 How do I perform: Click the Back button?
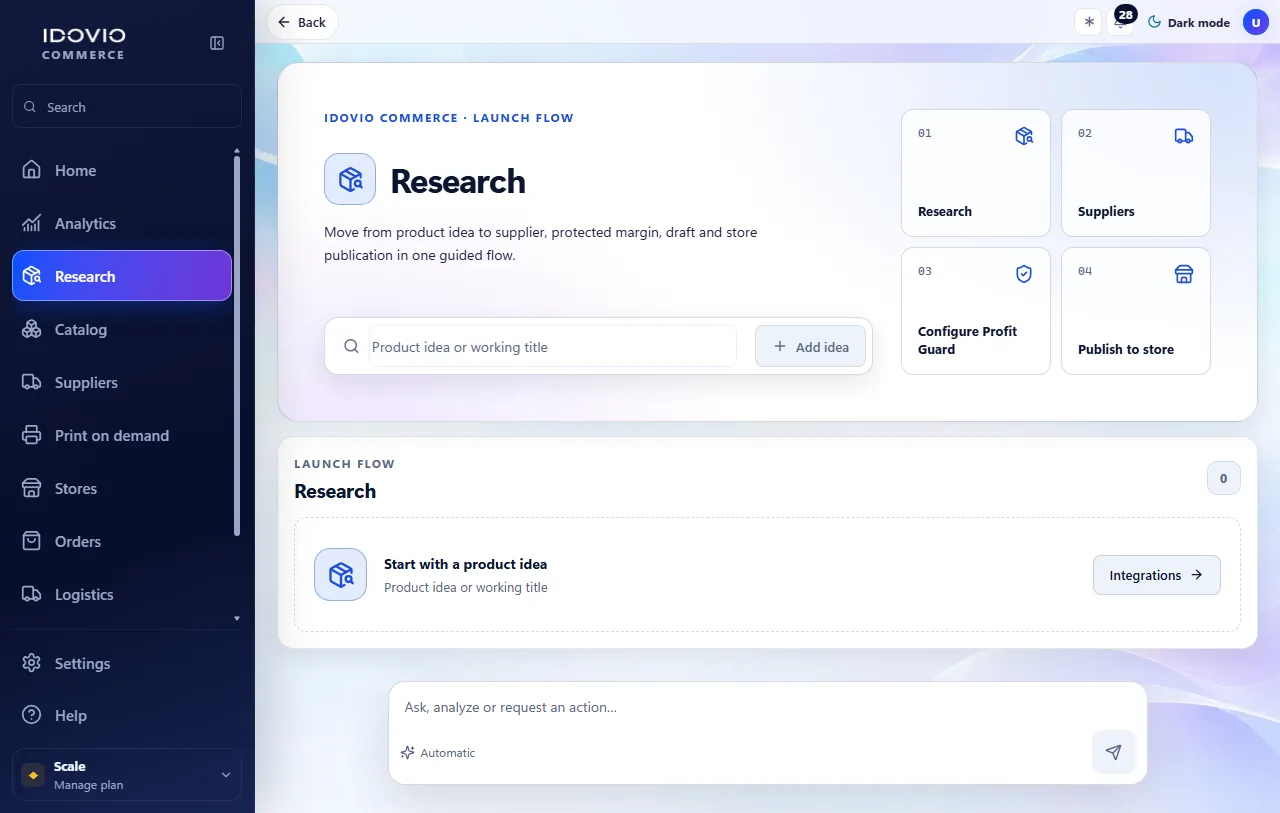(x=302, y=22)
